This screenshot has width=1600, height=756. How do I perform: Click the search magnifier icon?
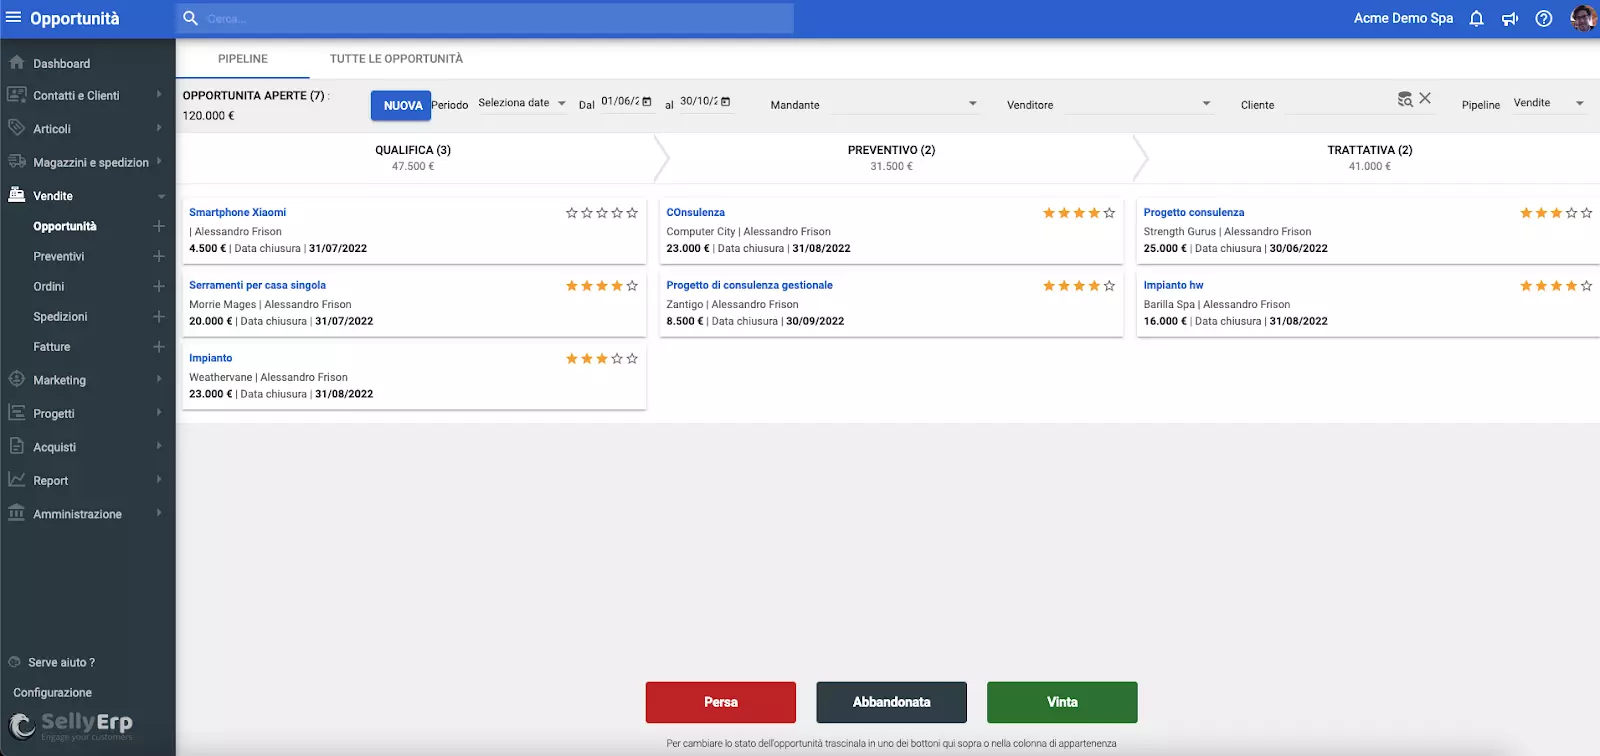coord(190,18)
